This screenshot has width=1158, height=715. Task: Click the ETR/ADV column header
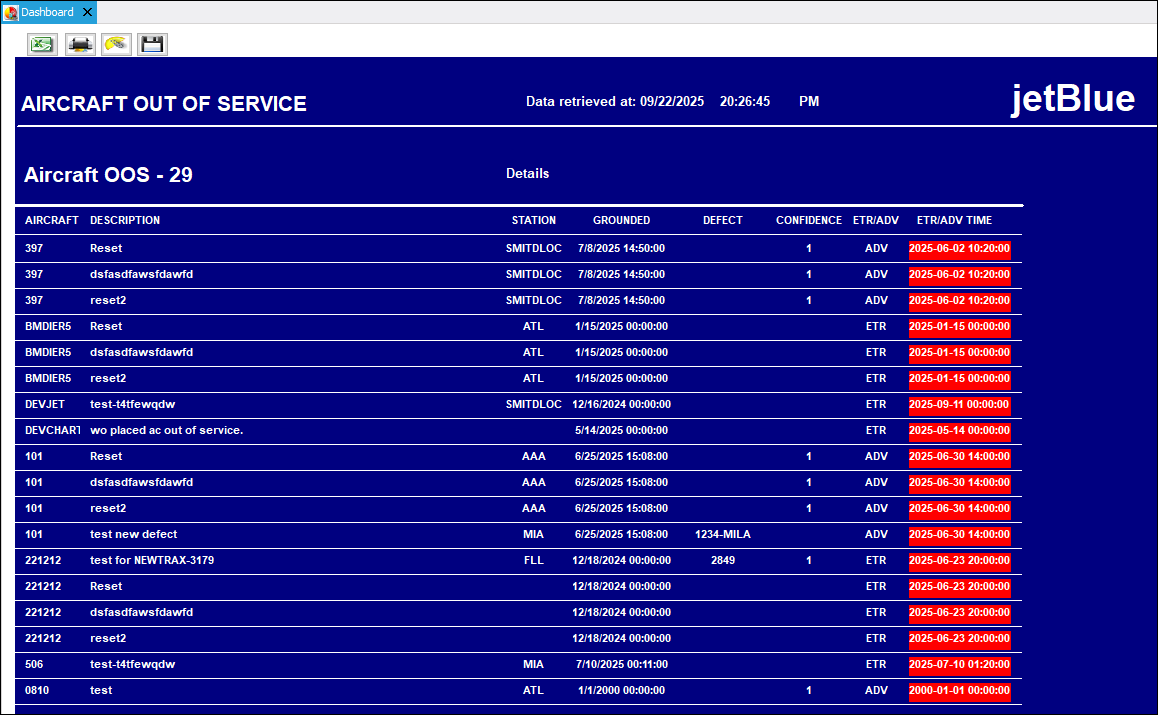tap(876, 220)
